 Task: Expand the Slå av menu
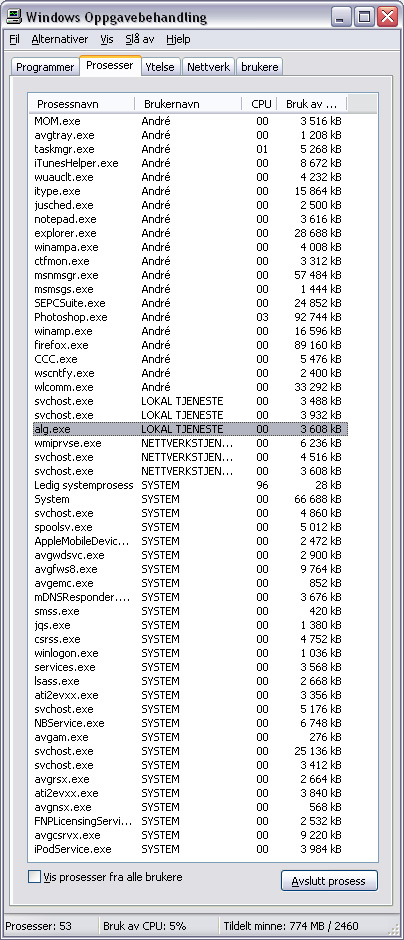point(140,40)
